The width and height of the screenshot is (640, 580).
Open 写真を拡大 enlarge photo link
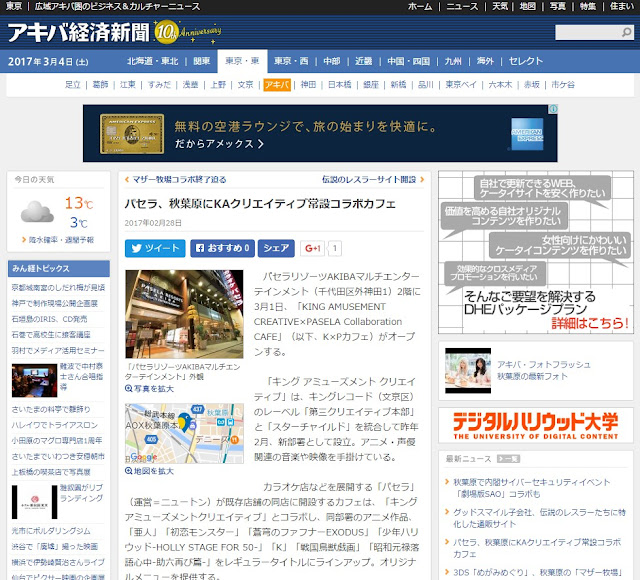[x=149, y=389]
